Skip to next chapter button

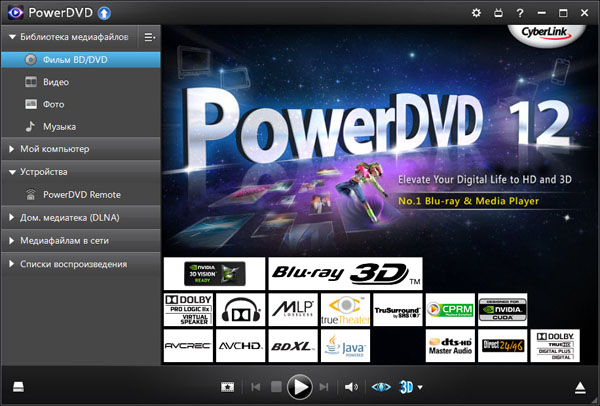(x=324, y=387)
